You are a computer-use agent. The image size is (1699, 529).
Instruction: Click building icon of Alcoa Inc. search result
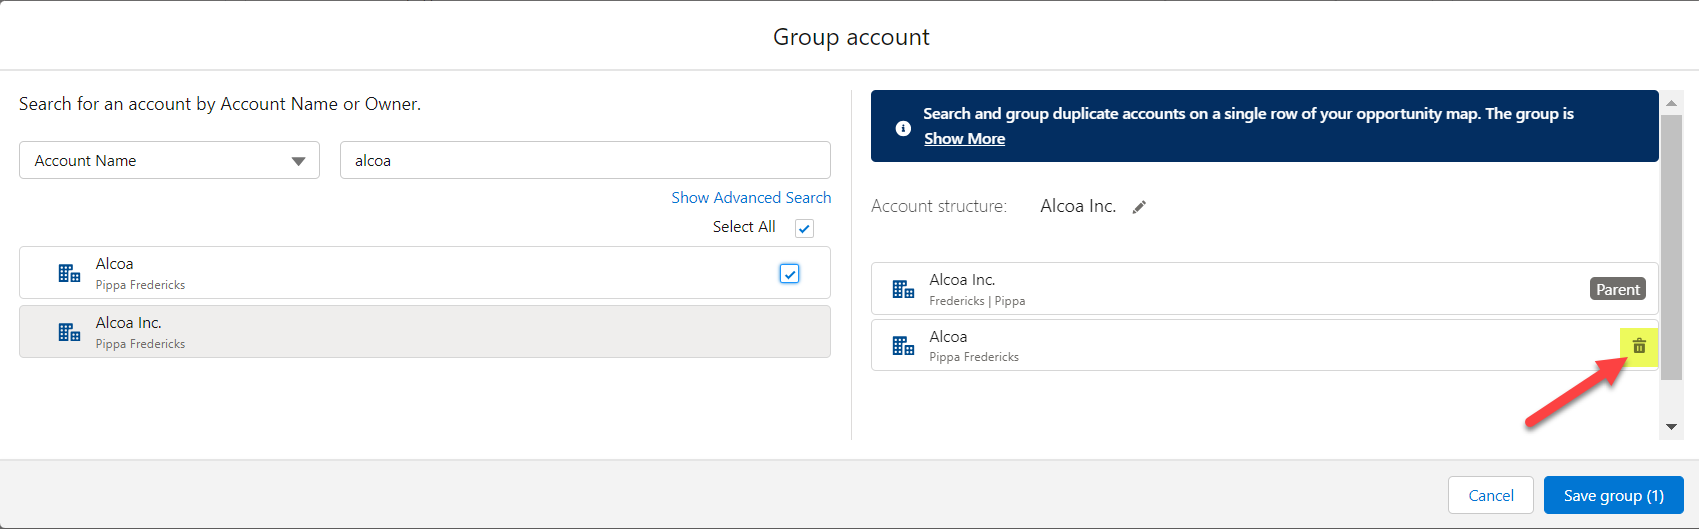pos(69,332)
